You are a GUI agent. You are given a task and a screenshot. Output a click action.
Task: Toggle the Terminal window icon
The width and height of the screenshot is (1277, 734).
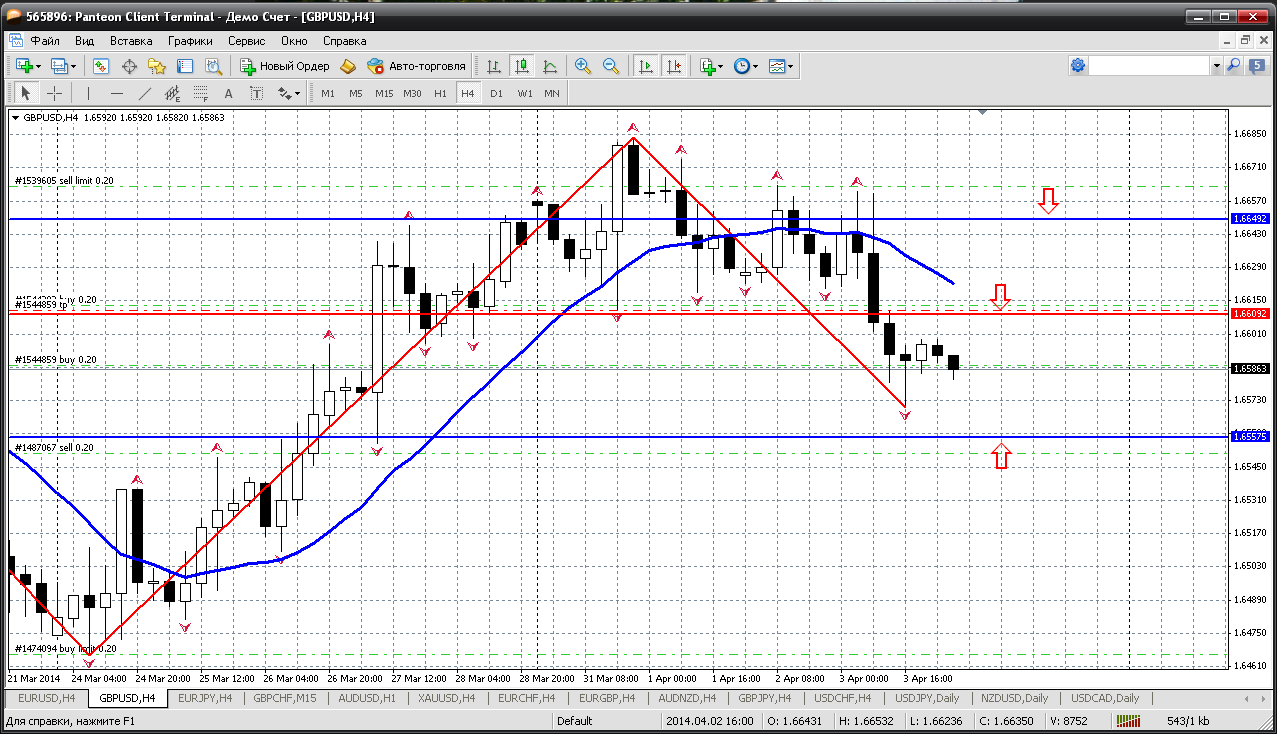tap(185, 66)
